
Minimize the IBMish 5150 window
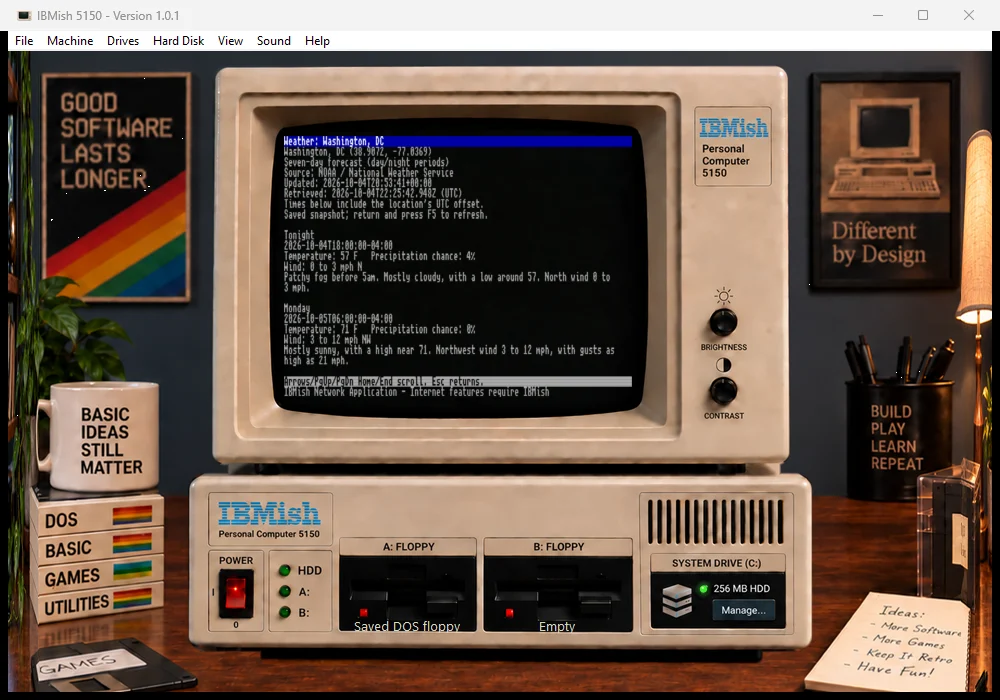pos(878,15)
